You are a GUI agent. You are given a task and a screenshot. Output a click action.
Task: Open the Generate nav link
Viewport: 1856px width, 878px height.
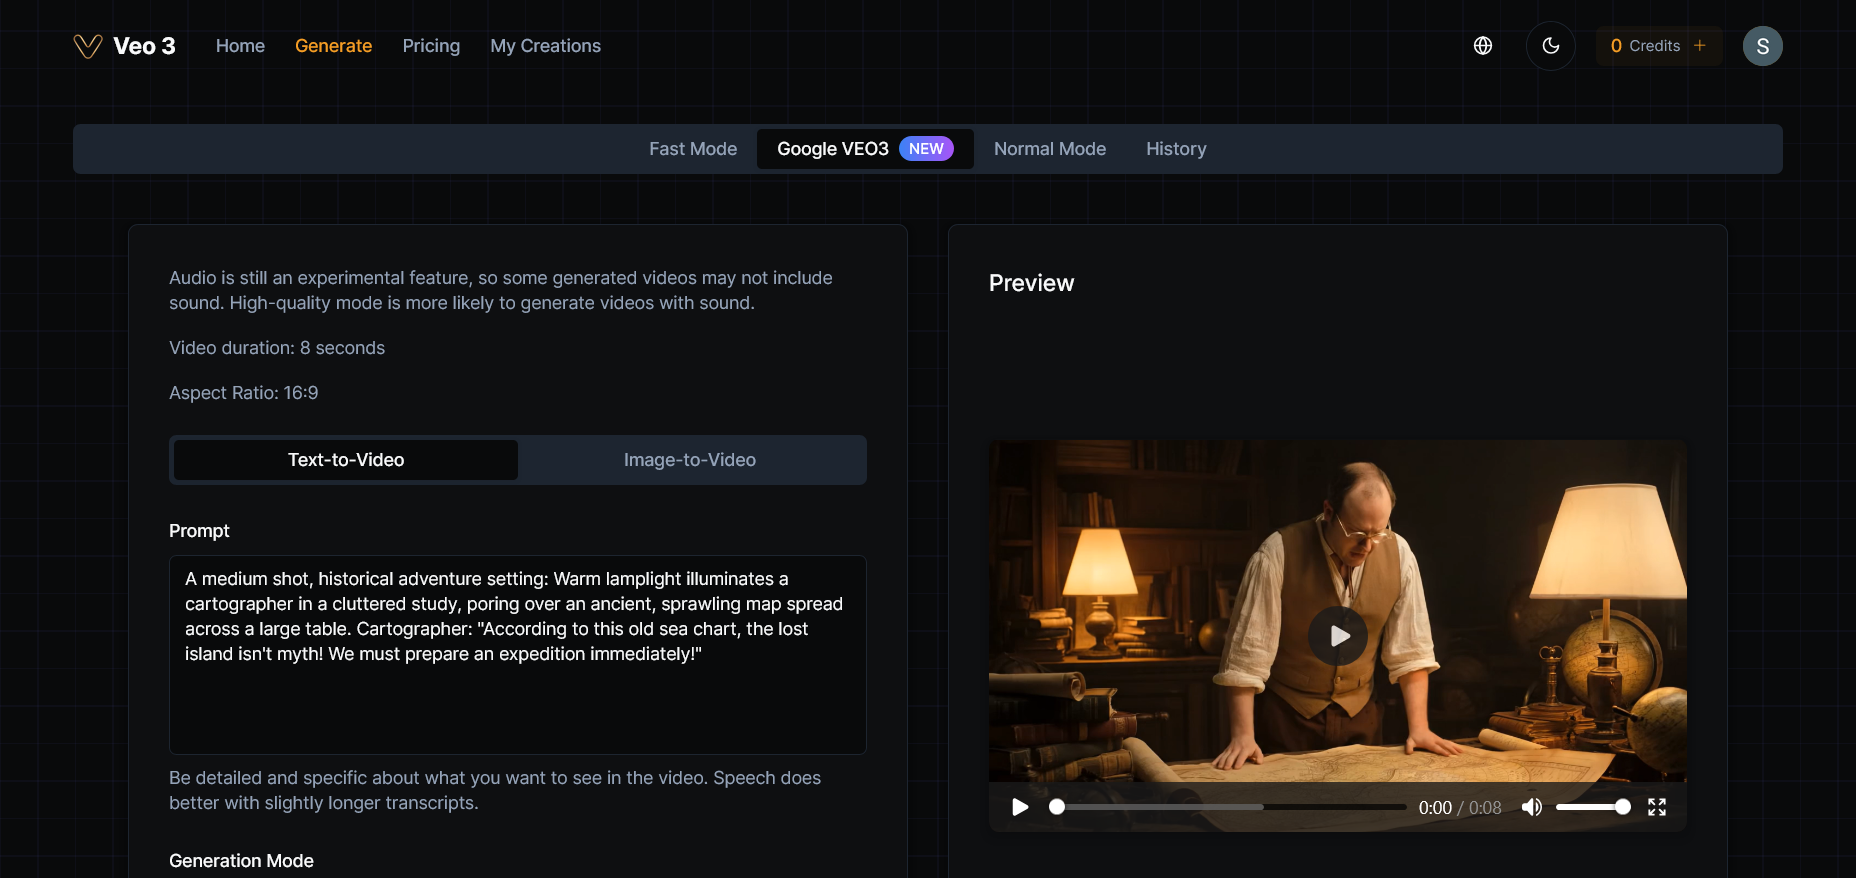(x=333, y=46)
